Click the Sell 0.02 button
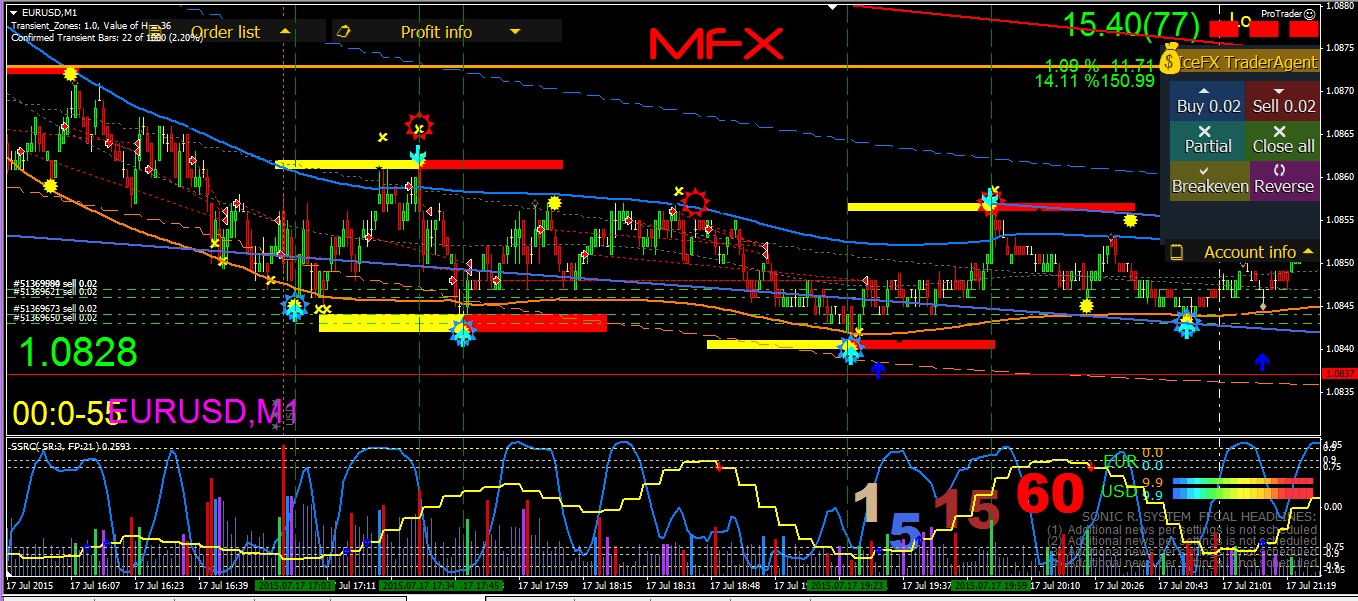 1284,101
